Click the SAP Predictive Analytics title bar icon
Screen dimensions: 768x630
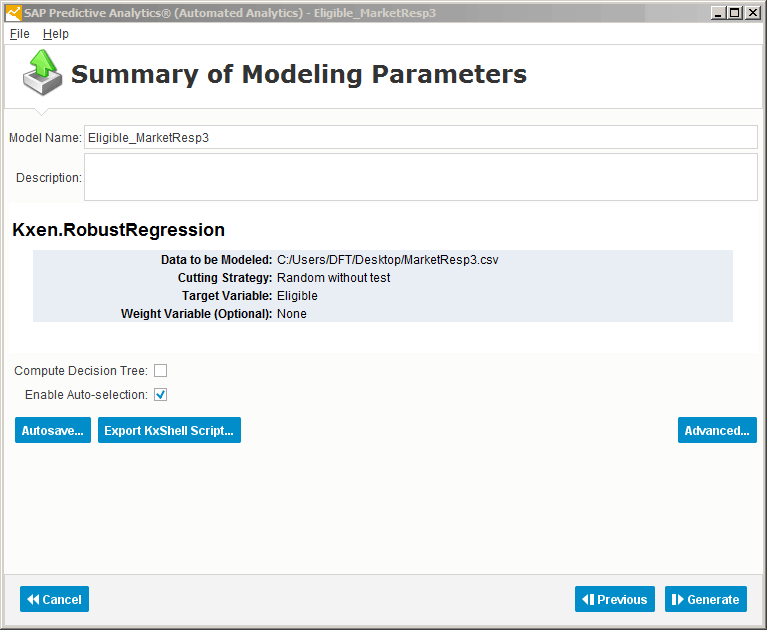(x=13, y=13)
